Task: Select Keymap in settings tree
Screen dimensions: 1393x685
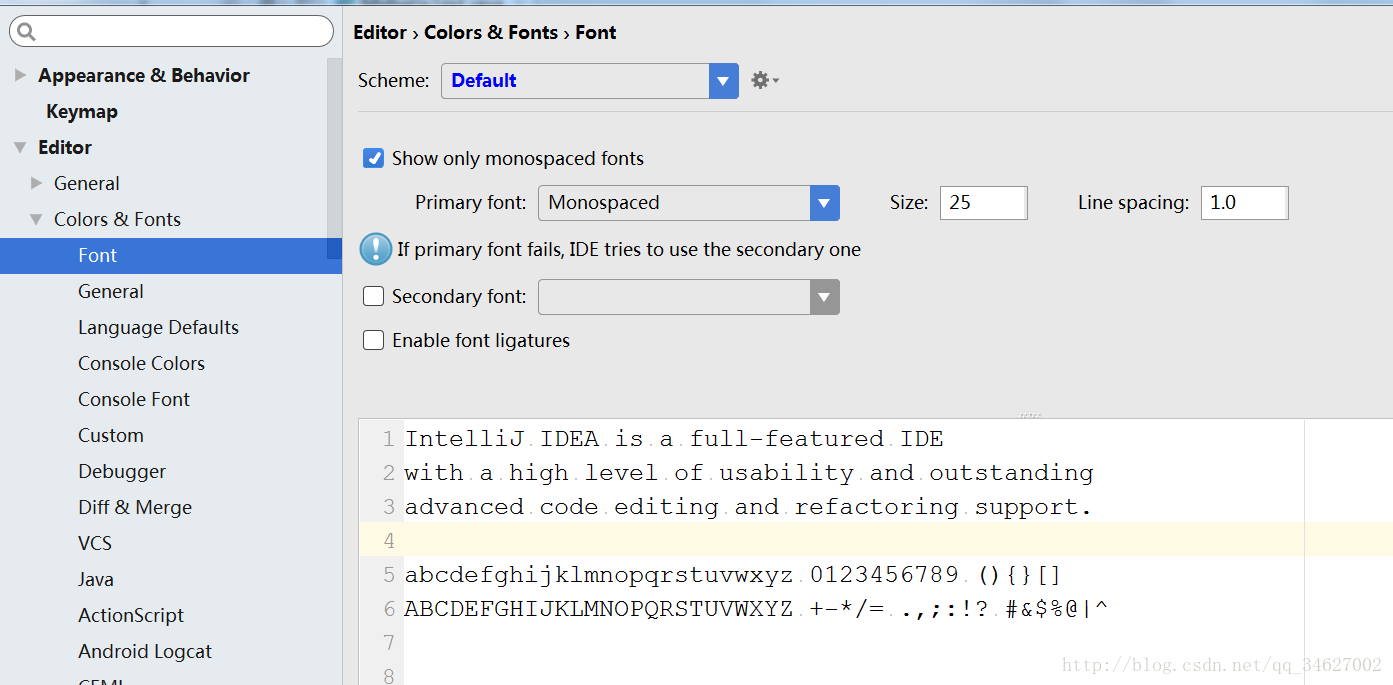Action: [x=82, y=111]
